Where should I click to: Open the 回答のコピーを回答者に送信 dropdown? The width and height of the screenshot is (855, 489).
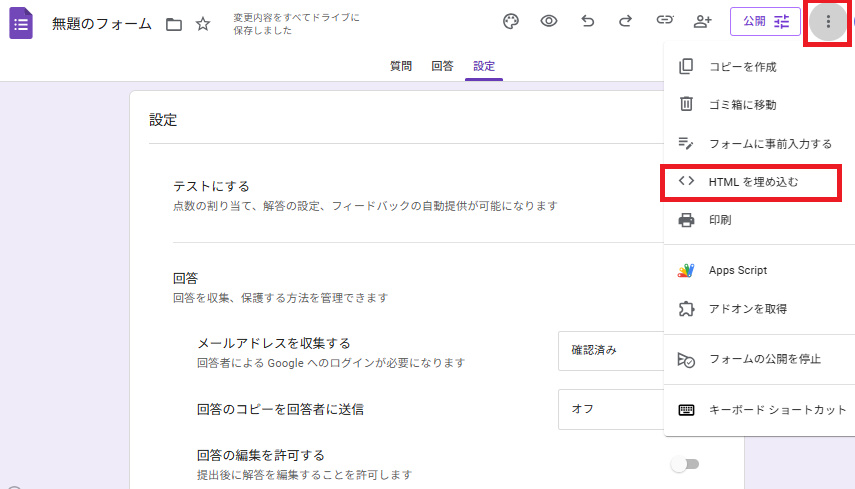point(610,409)
